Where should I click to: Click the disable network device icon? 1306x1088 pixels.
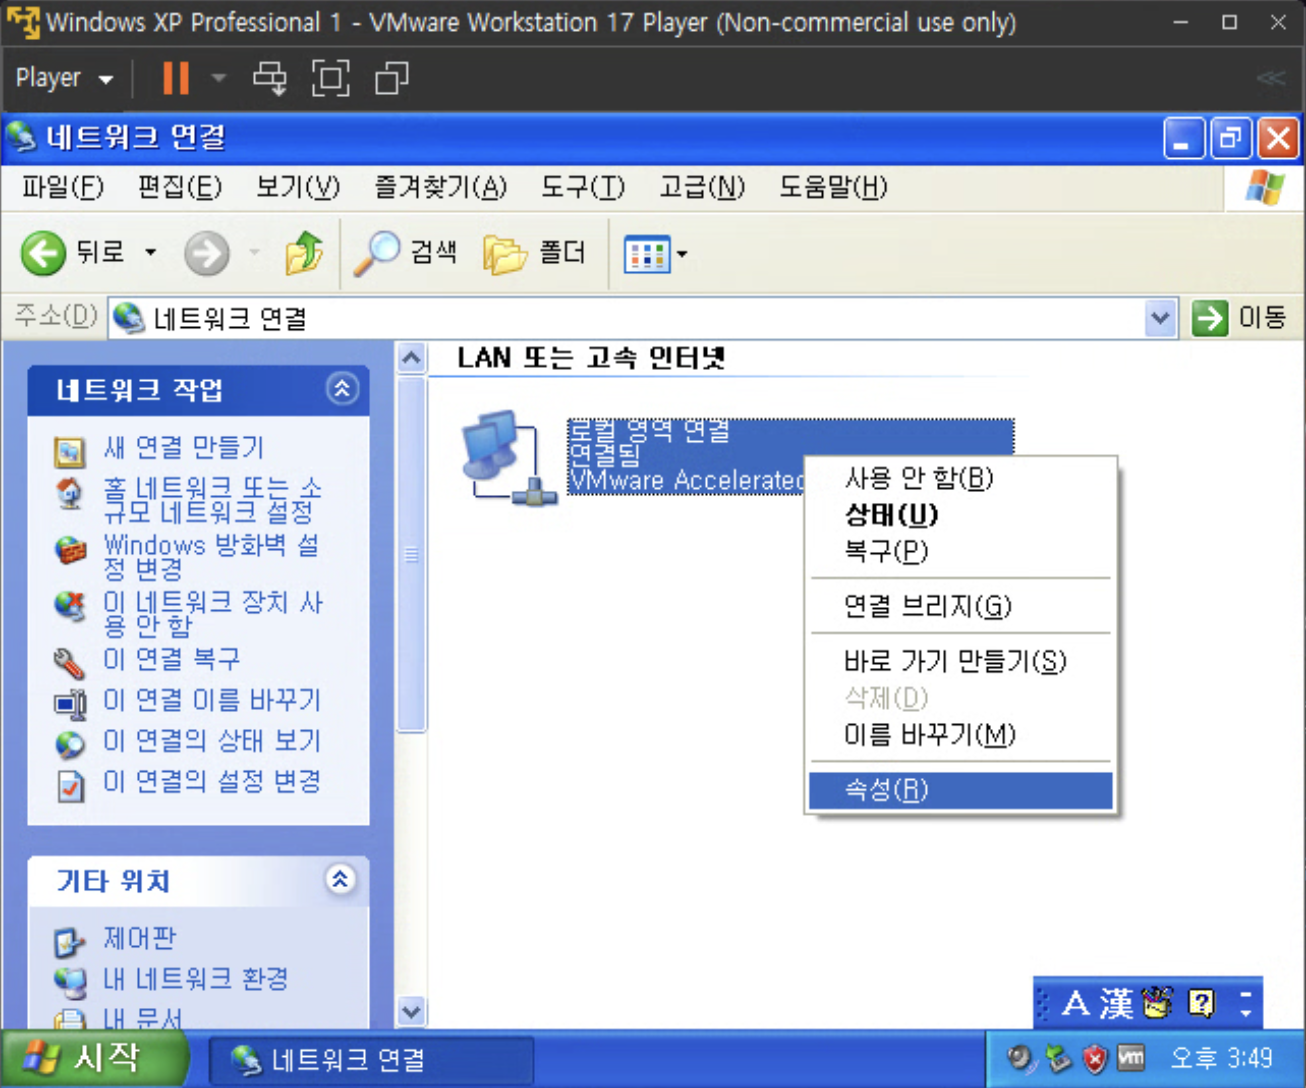click(x=69, y=605)
